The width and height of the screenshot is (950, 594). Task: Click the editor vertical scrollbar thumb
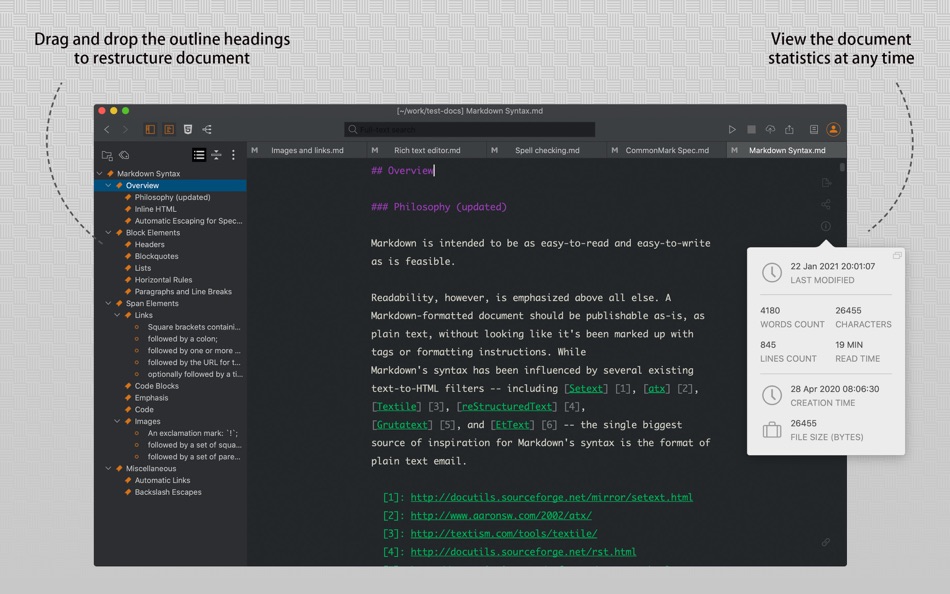click(x=842, y=167)
